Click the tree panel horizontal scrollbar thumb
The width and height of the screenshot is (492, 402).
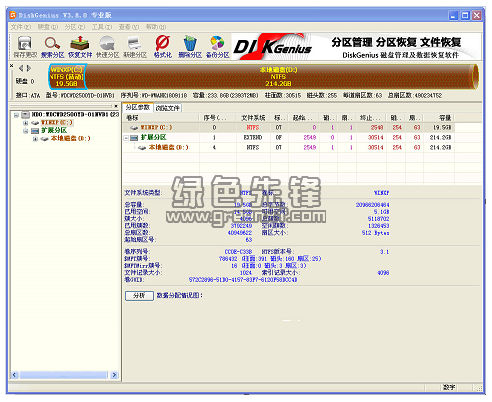[63, 375]
